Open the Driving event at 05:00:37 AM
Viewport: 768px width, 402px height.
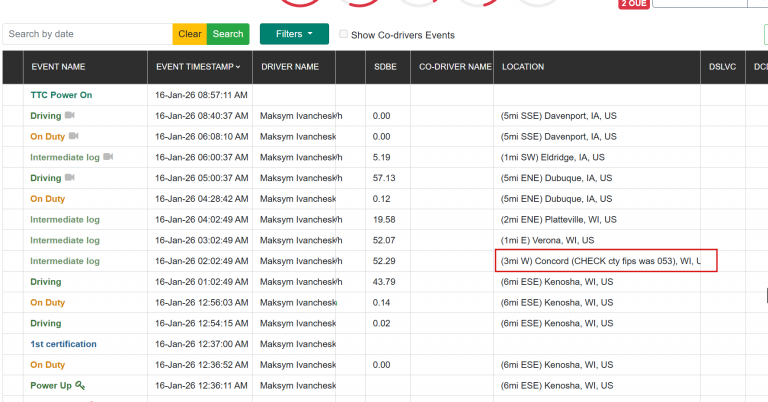click(x=46, y=178)
